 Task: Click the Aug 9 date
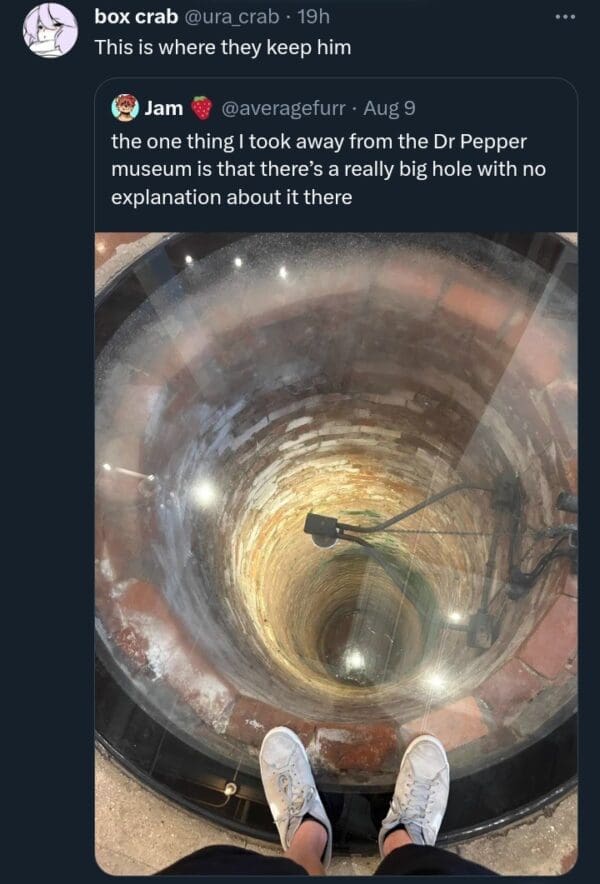390,108
